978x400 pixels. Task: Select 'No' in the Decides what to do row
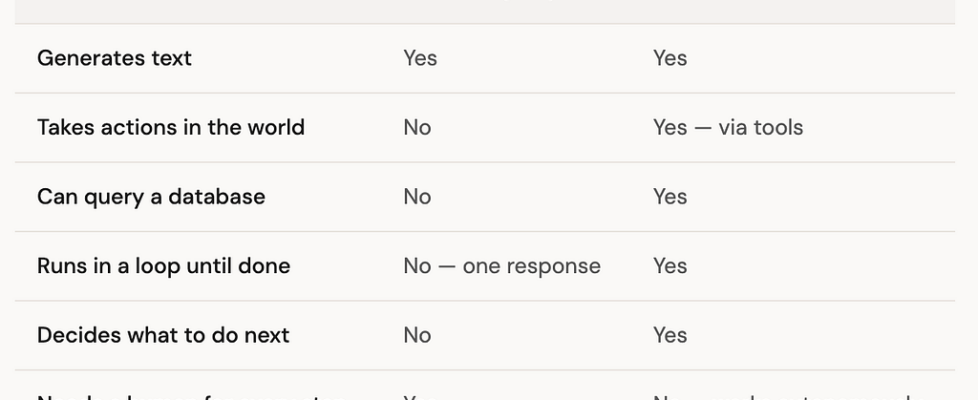(417, 335)
